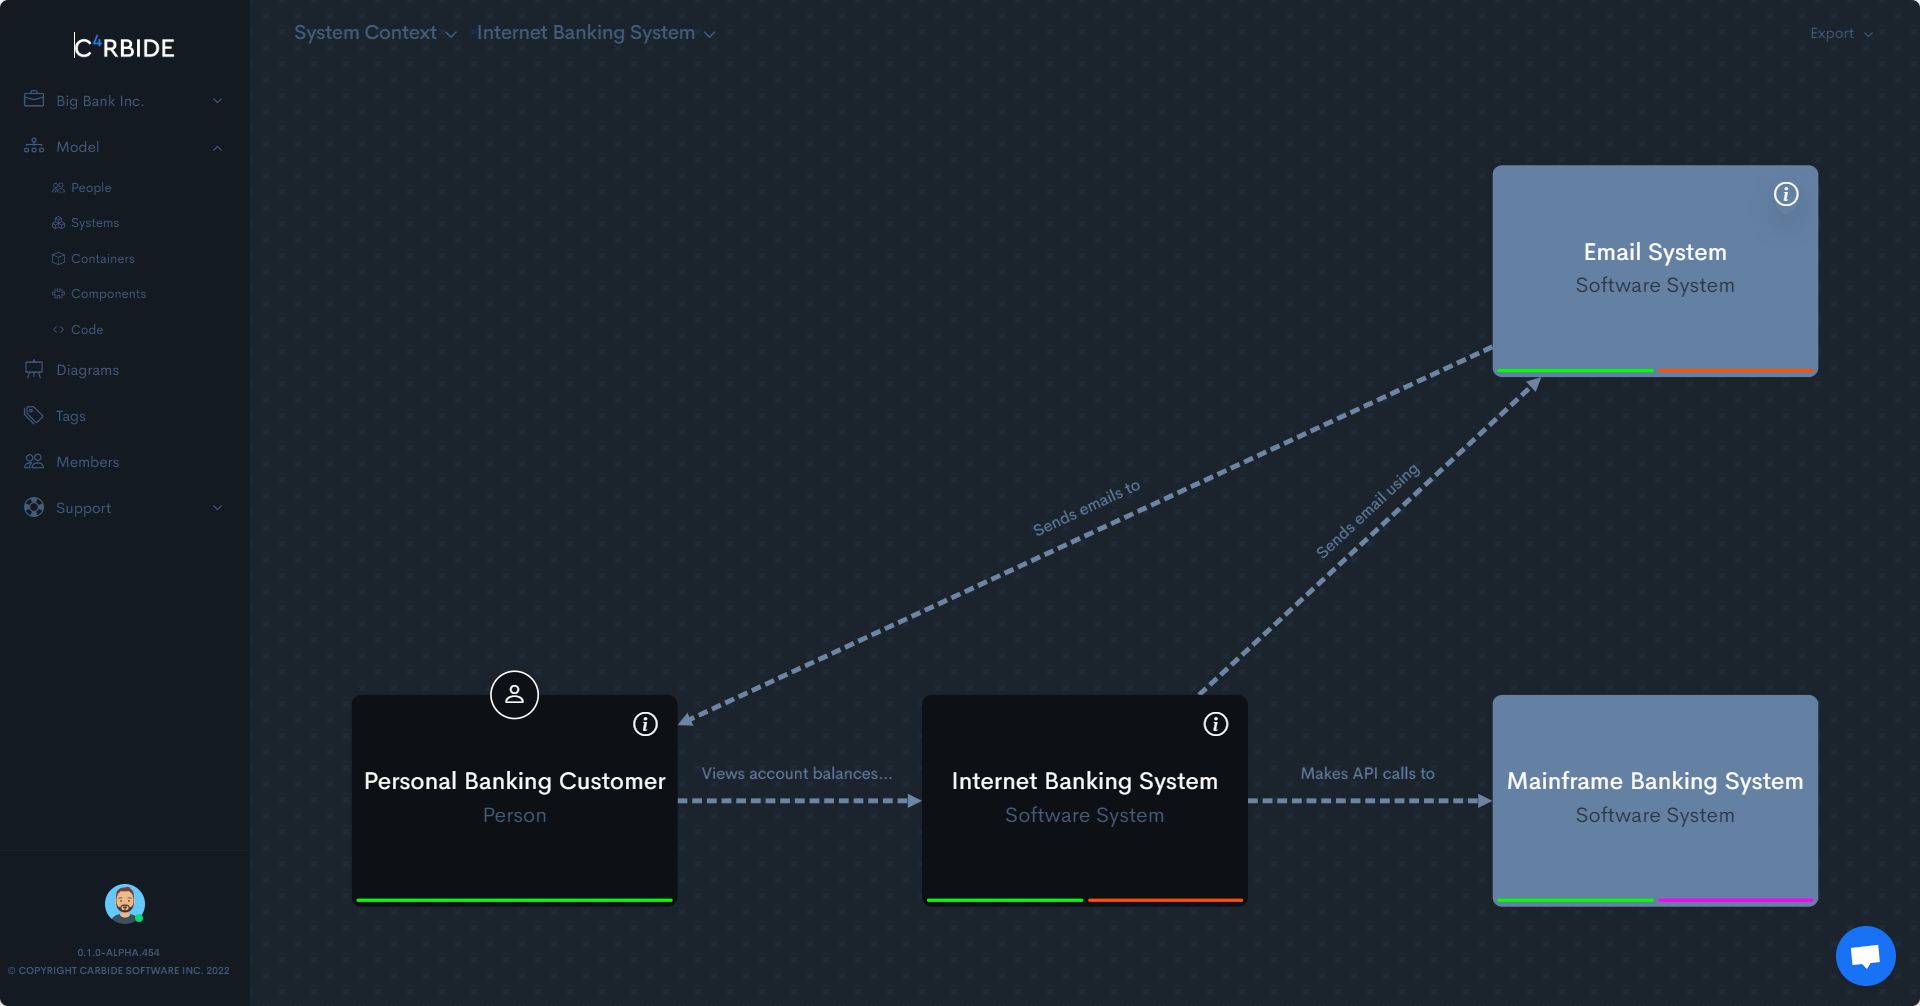Open the System Context view selector
The image size is (1920, 1006).
[x=375, y=32]
